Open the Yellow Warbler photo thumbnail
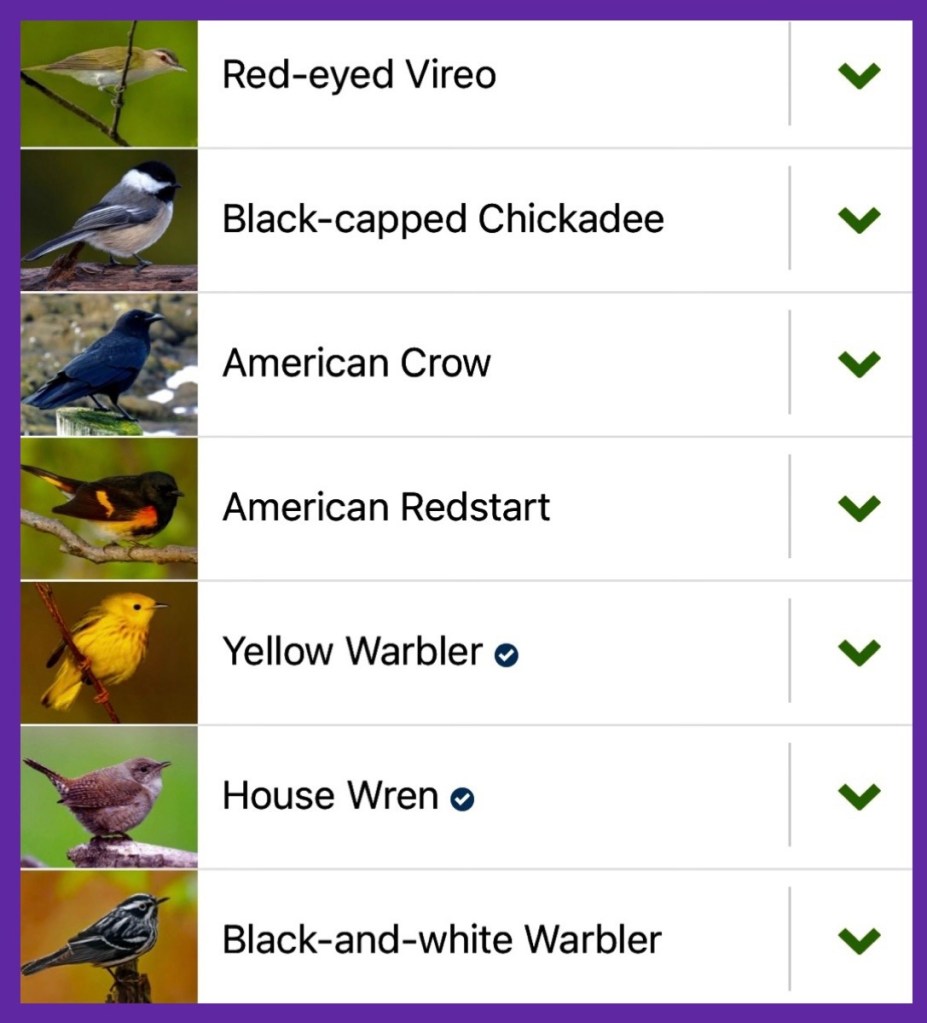 [x=109, y=652]
